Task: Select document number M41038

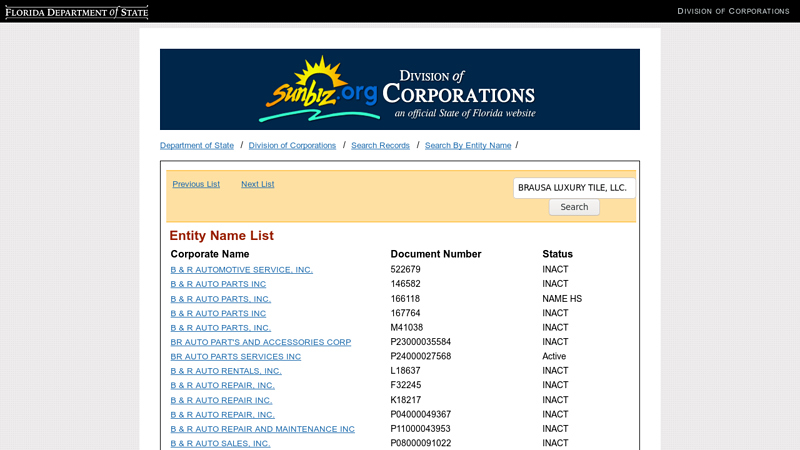Action: coord(407,327)
